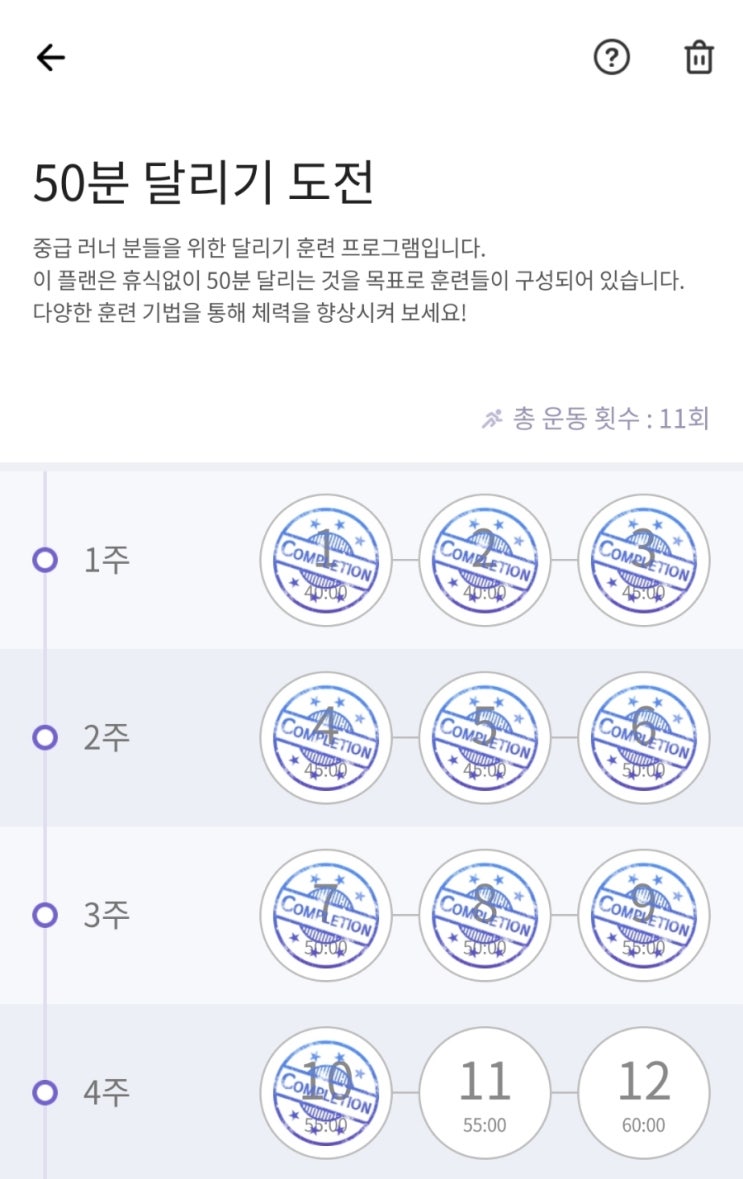Image resolution: width=743 pixels, height=1179 pixels.
Task: Open completed workout 10 stamp
Action: pyautogui.click(x=325, y=1092)
